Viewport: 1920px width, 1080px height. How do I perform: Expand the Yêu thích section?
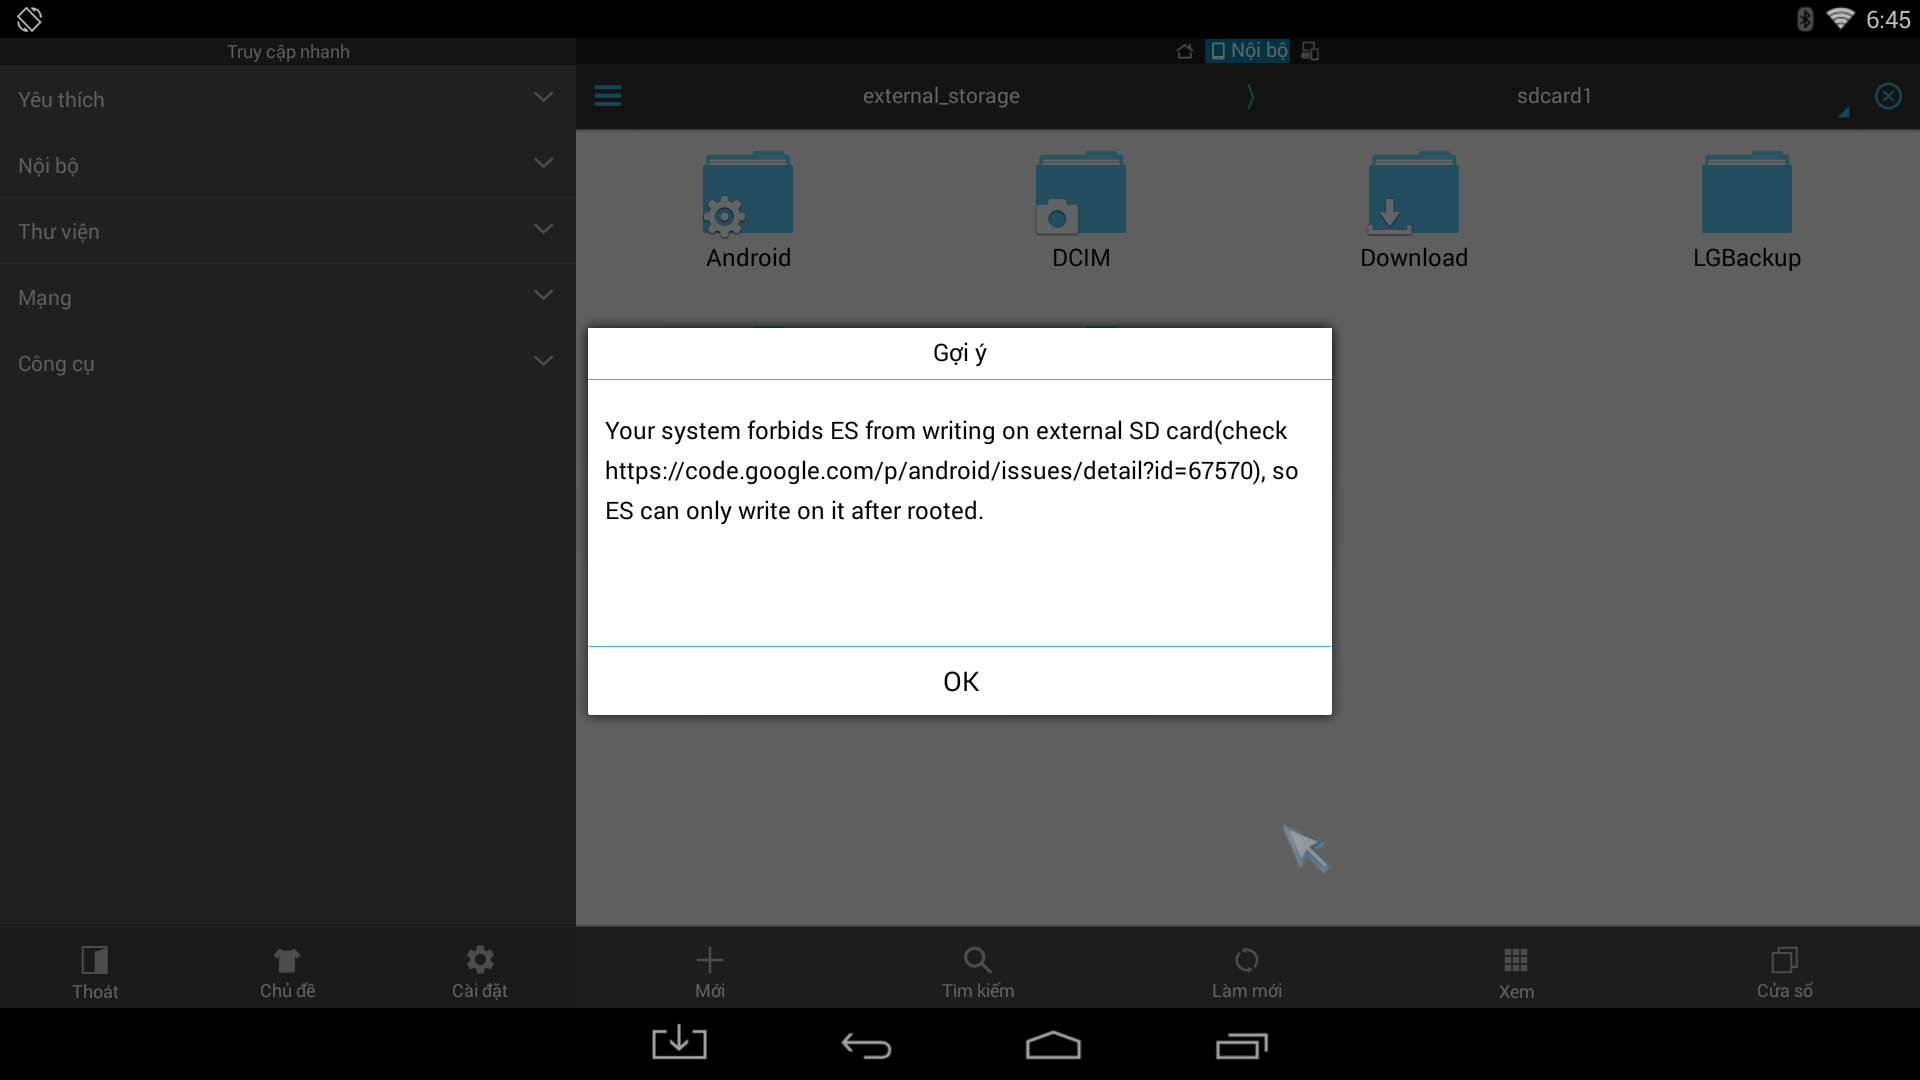[x=542, y=99]
